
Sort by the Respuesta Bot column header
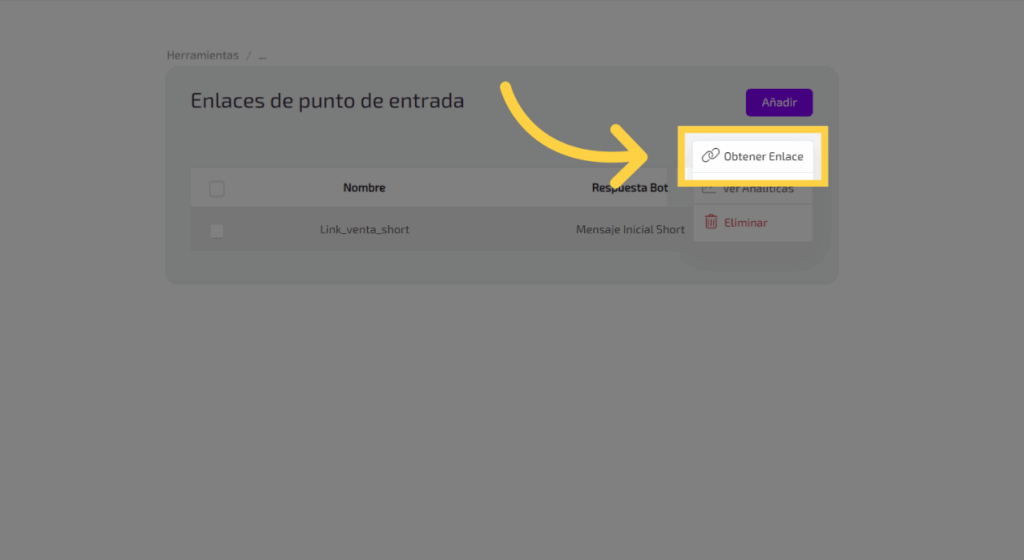pos(629,188)
